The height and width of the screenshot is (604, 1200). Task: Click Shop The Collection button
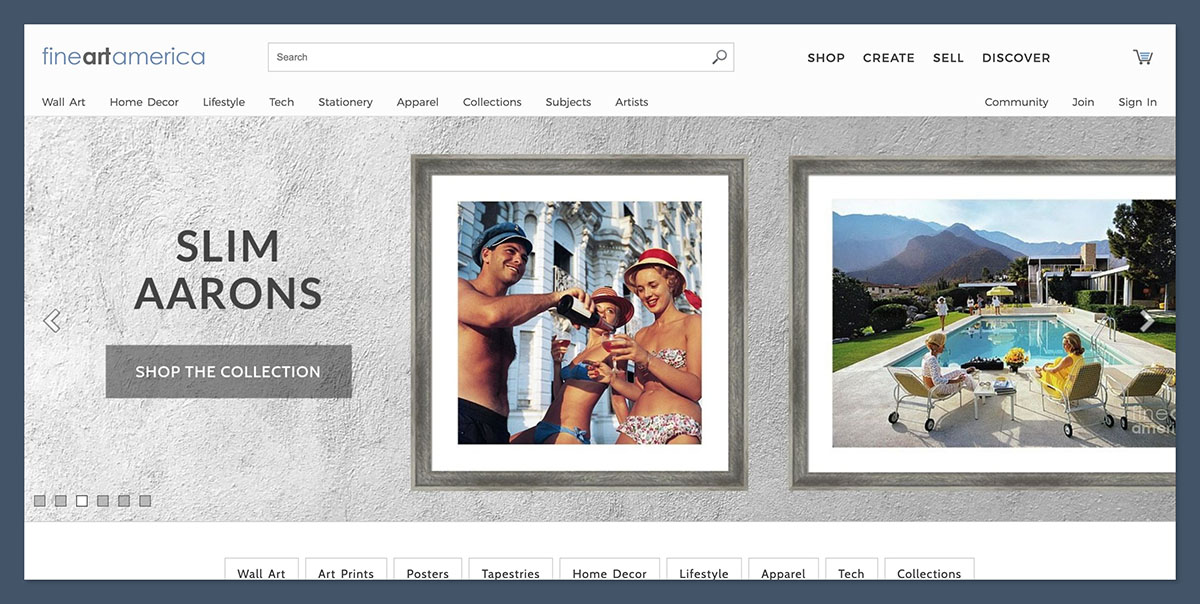(228, 371)
